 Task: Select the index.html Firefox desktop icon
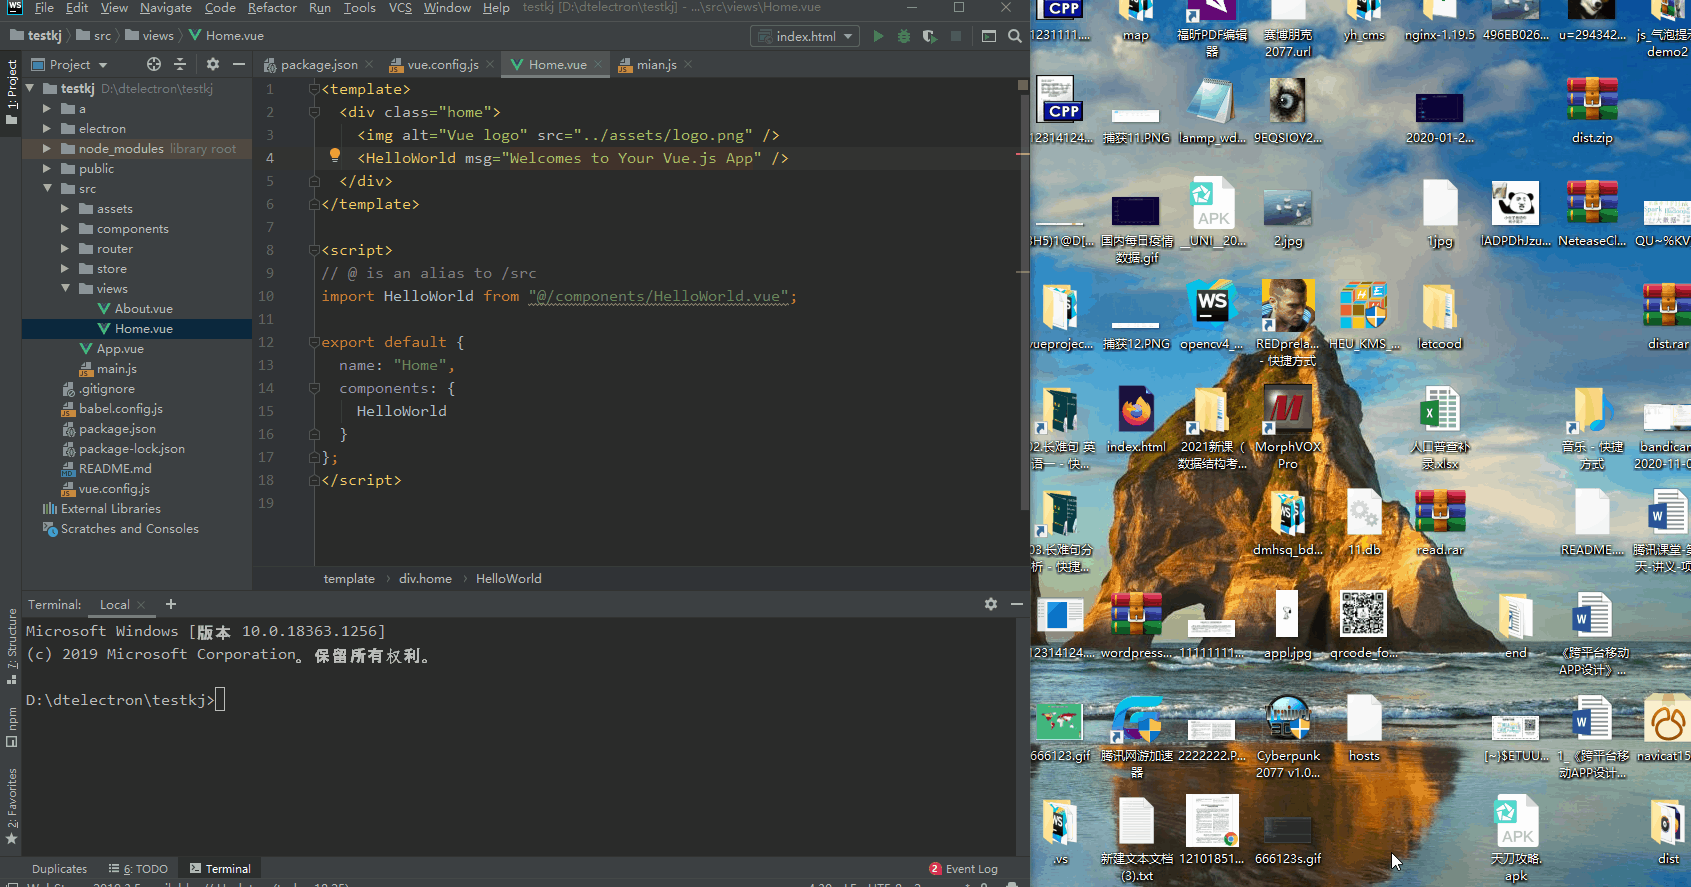(1136, 420)
